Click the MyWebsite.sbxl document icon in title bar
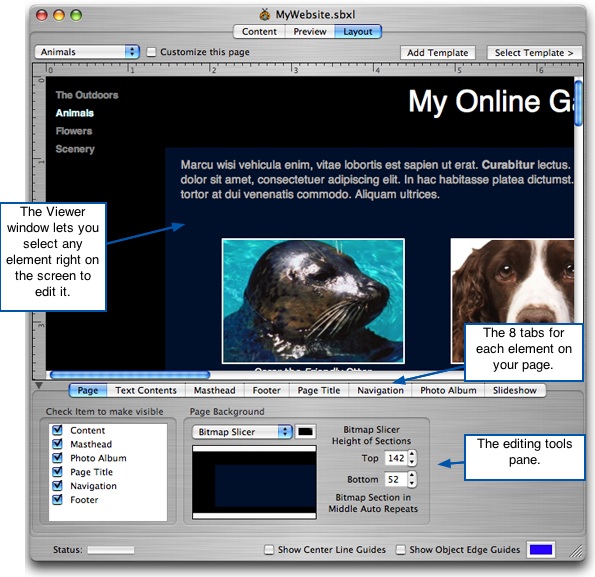This screenshot has width=595, height=577. pos(264,14)
